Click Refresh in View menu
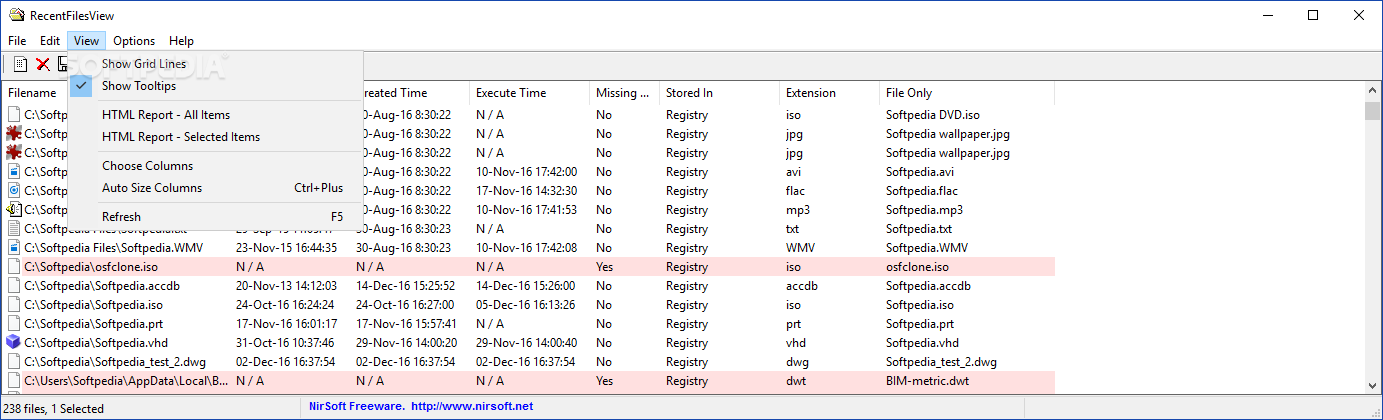 tap(215, 217)
